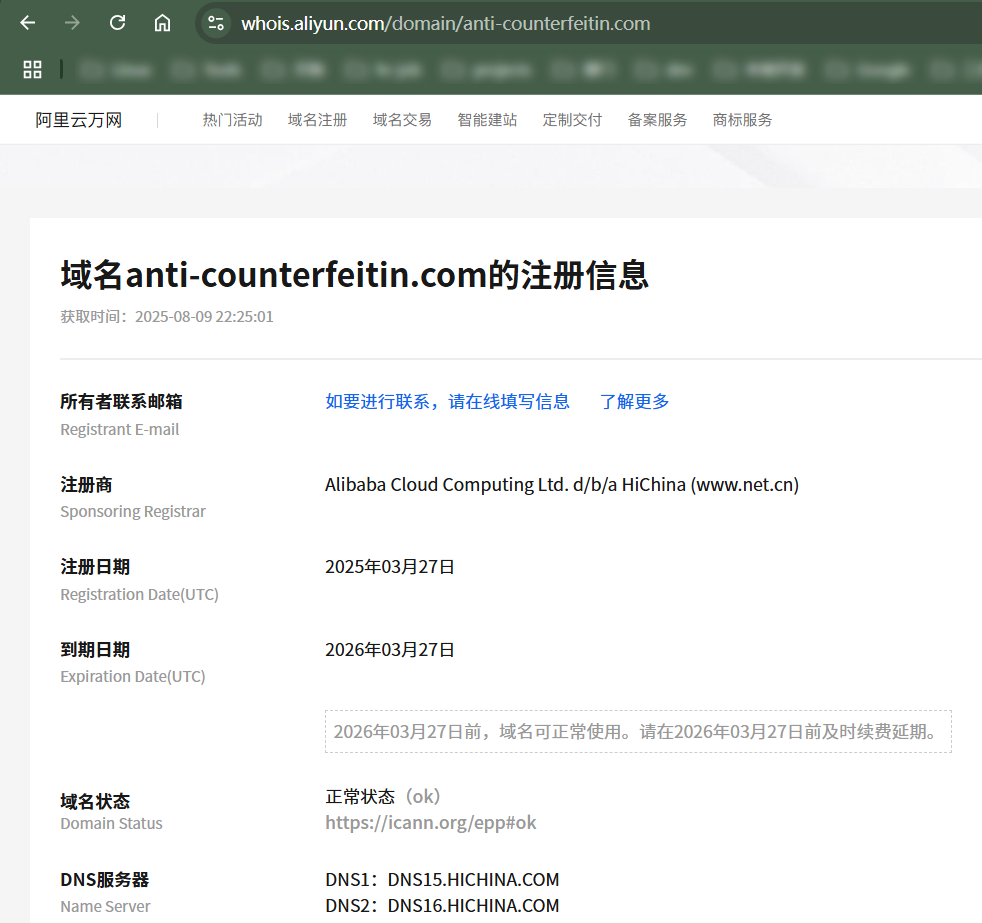The image size is (982, 923).
Task: Open the https://icann.org/epp#ok link
Action: [431, 822]
